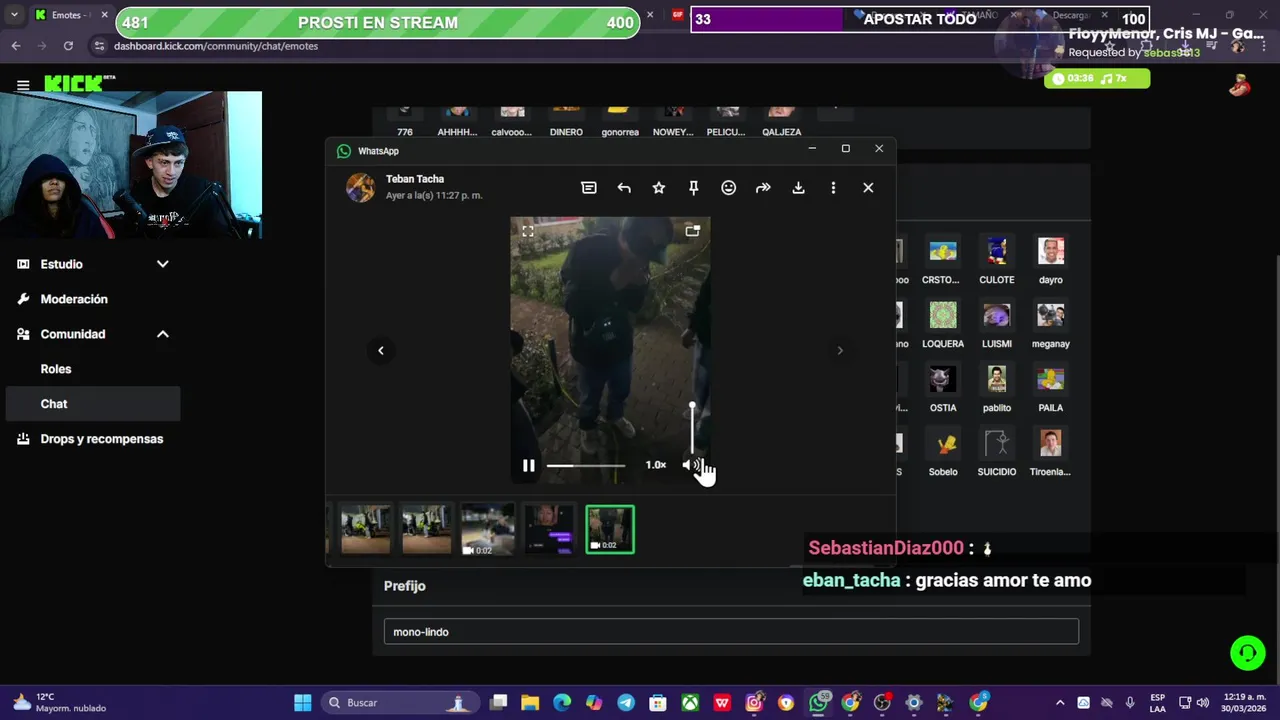Open WhatsApp from the taskbar
Screen dimensions: 1280x720
pyautogui.click(x=819, y=703)
